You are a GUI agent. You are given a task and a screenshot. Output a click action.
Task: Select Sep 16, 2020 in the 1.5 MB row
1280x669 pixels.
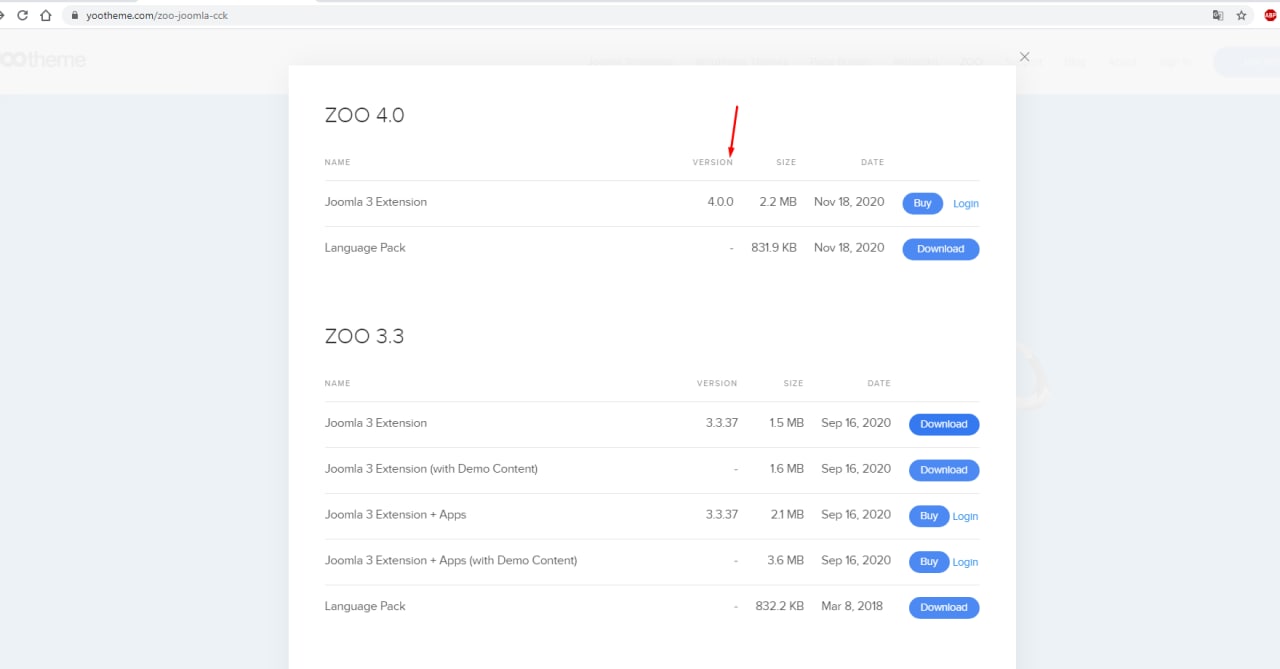pyautogui.click(x=856, y=423)
